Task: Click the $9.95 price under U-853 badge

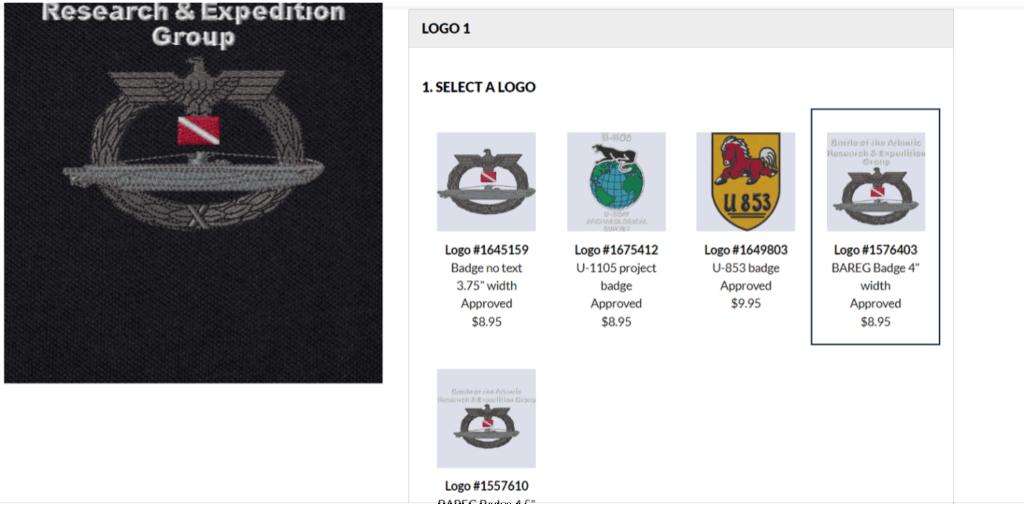Action: pos(746,303)
